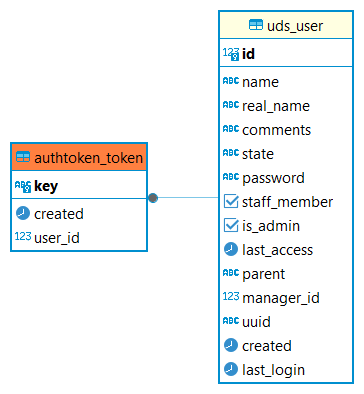Select the state column text
Screen dimensions: 364x394
[258, 154]
